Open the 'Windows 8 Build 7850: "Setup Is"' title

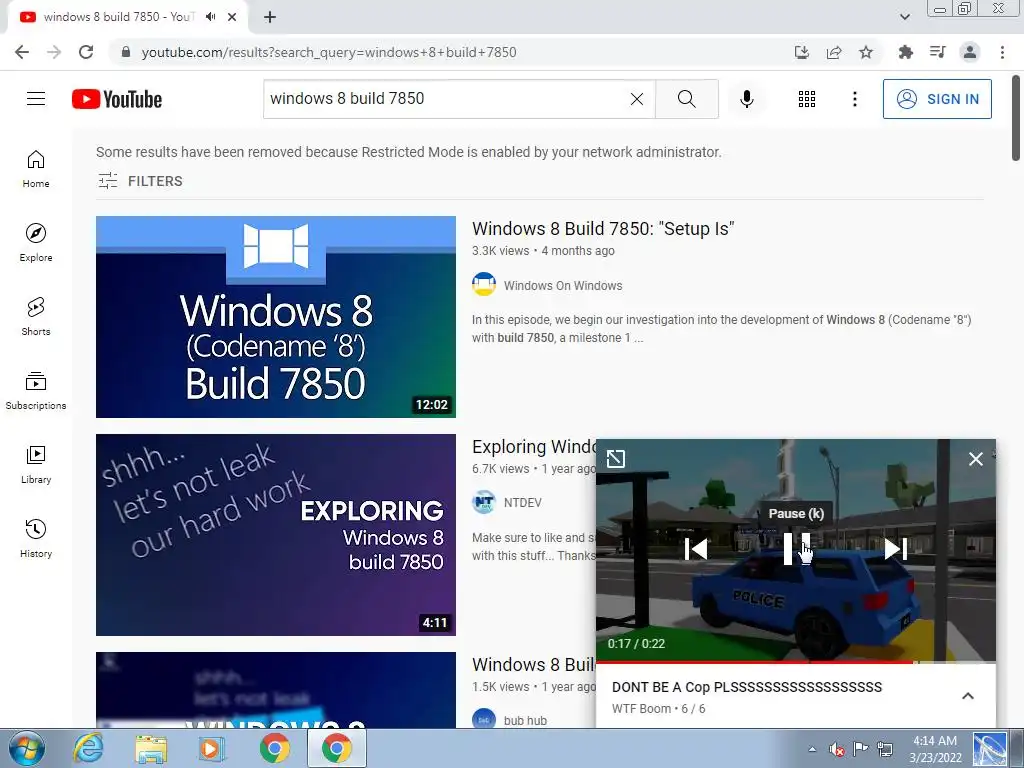pyautogui.click(x=603, y=229)
